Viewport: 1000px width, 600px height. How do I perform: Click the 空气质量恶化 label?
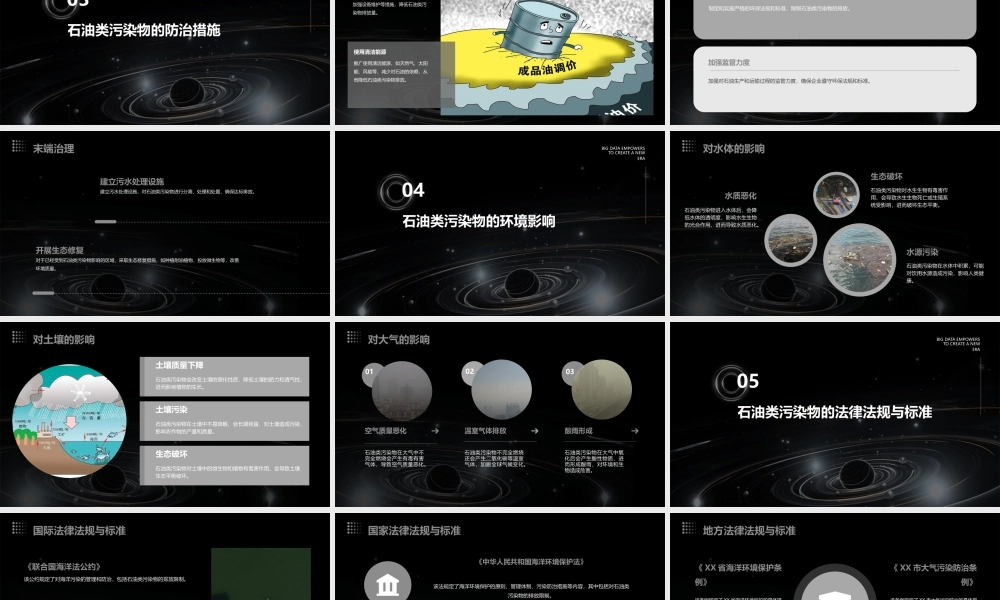click(386, 431)
